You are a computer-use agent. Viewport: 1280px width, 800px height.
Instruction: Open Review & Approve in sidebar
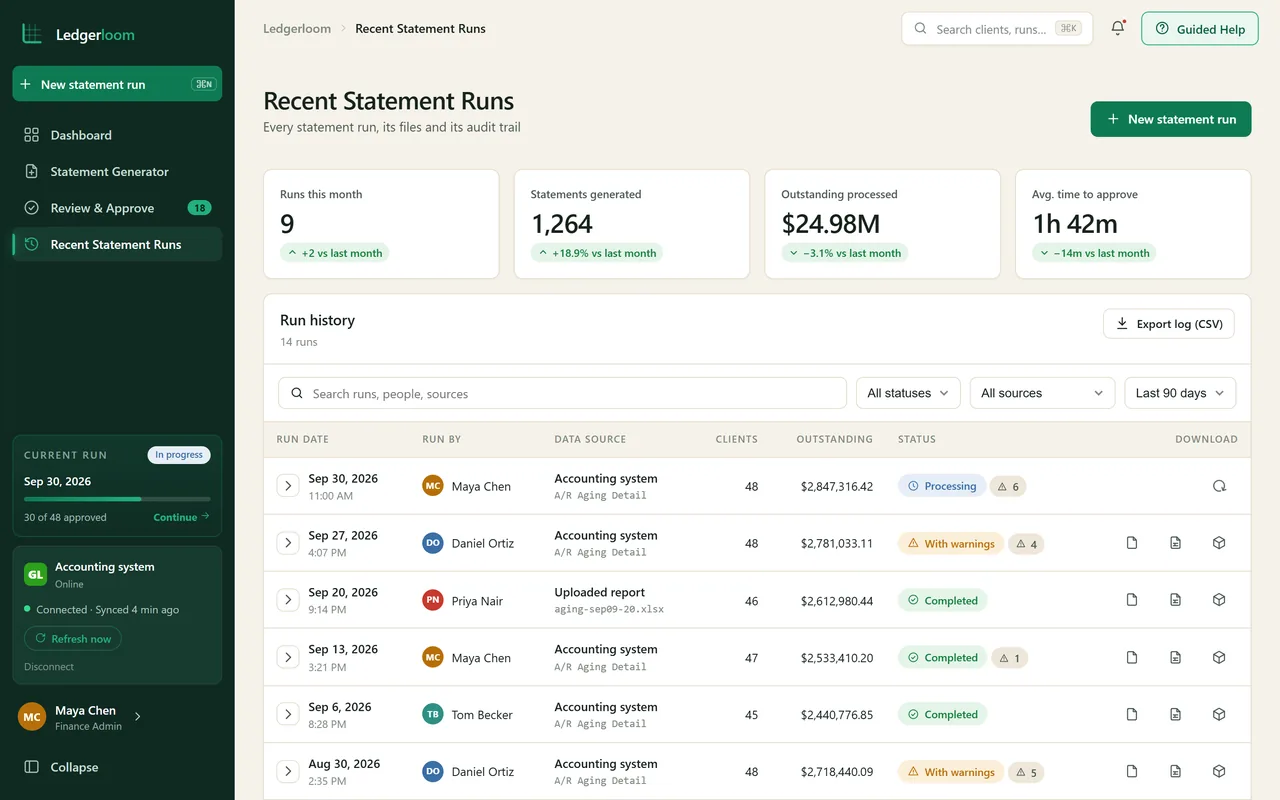point(117,208)
